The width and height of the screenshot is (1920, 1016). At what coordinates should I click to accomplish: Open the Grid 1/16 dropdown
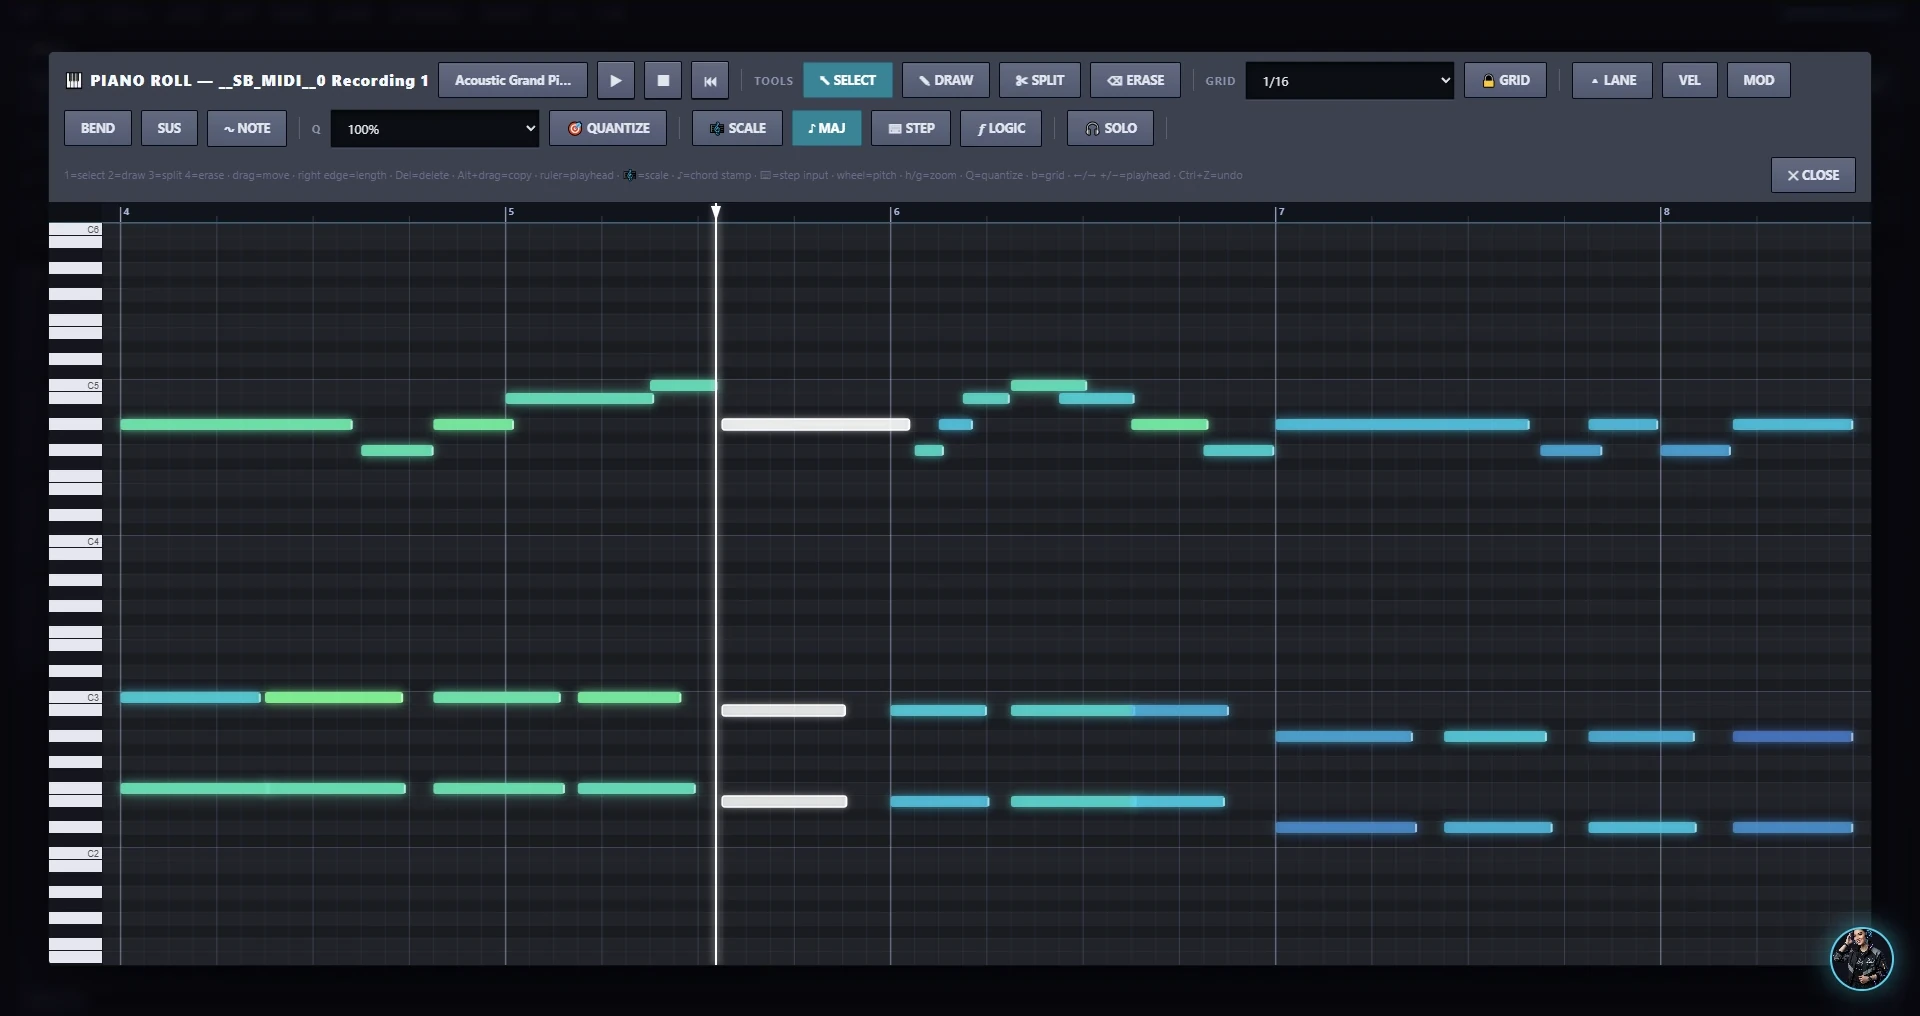1349,80
